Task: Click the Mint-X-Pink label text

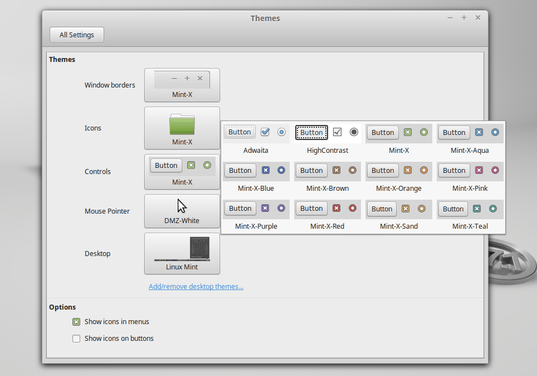Action: tap(470, 188)
